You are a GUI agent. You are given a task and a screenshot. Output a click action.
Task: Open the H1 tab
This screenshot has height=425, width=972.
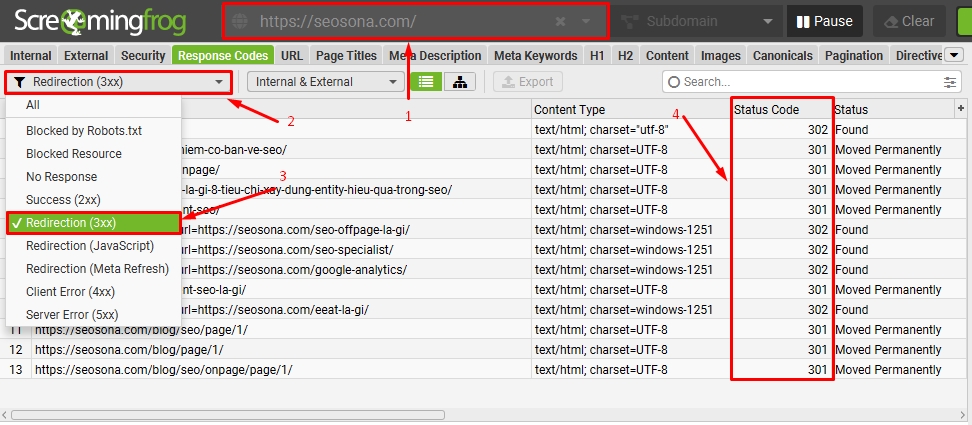[x=597, y=56]
